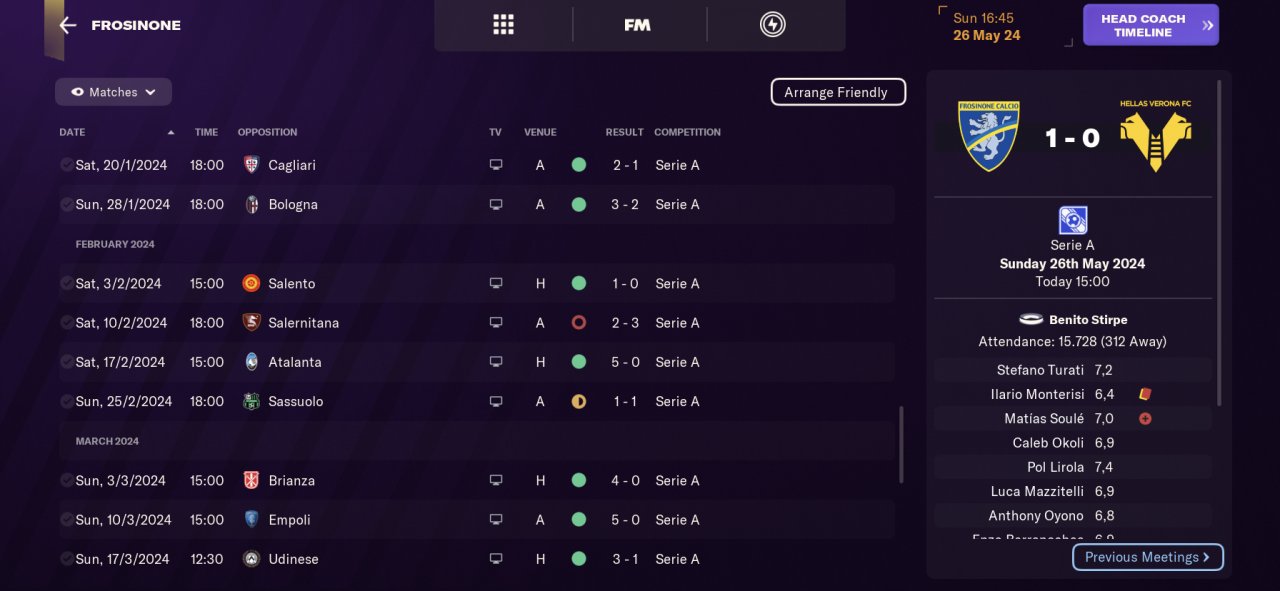The height and width of the screenshot is (591, 1280).
Task: Toggle checkmark on Sat 3/2/2024 match
Action: point(66,283)
